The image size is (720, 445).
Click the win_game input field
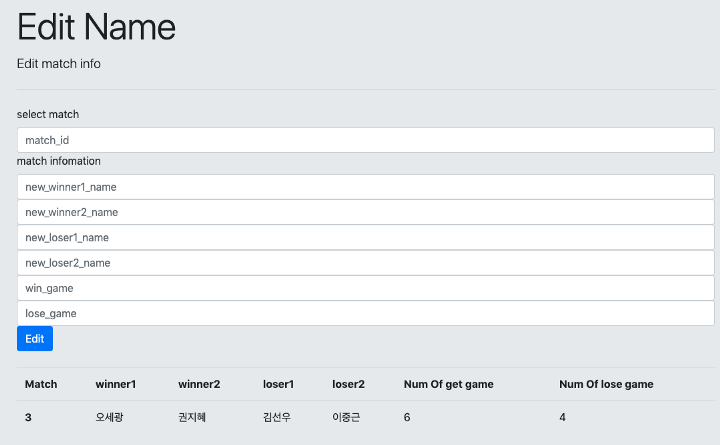point(365,288)
